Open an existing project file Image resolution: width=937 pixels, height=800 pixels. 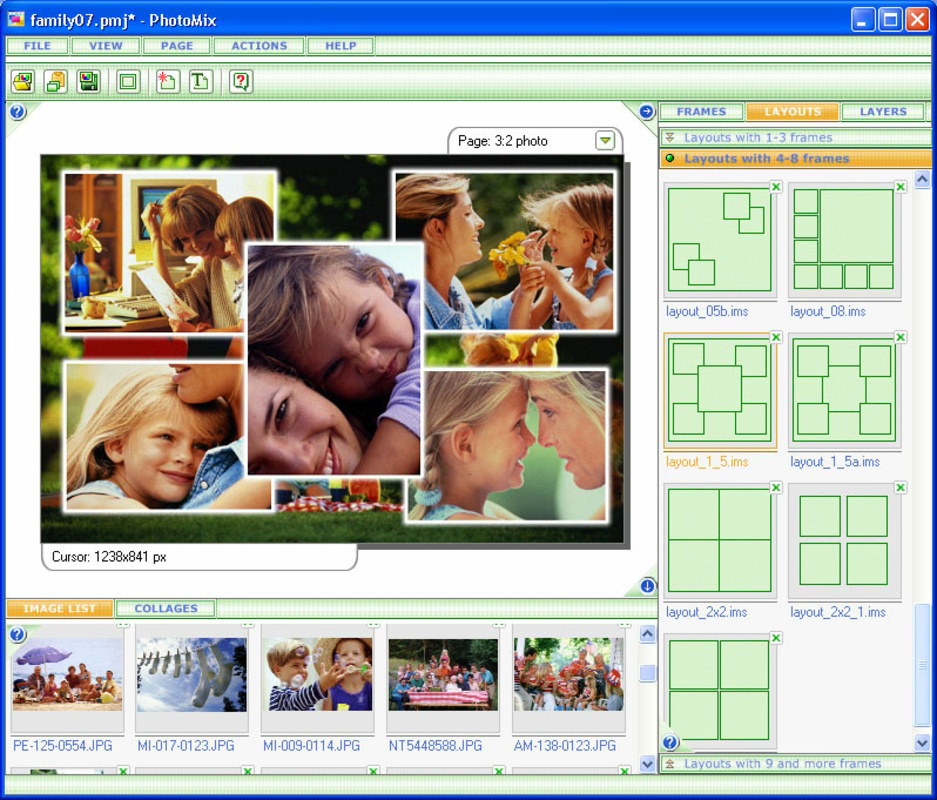(x=22, y=81)
